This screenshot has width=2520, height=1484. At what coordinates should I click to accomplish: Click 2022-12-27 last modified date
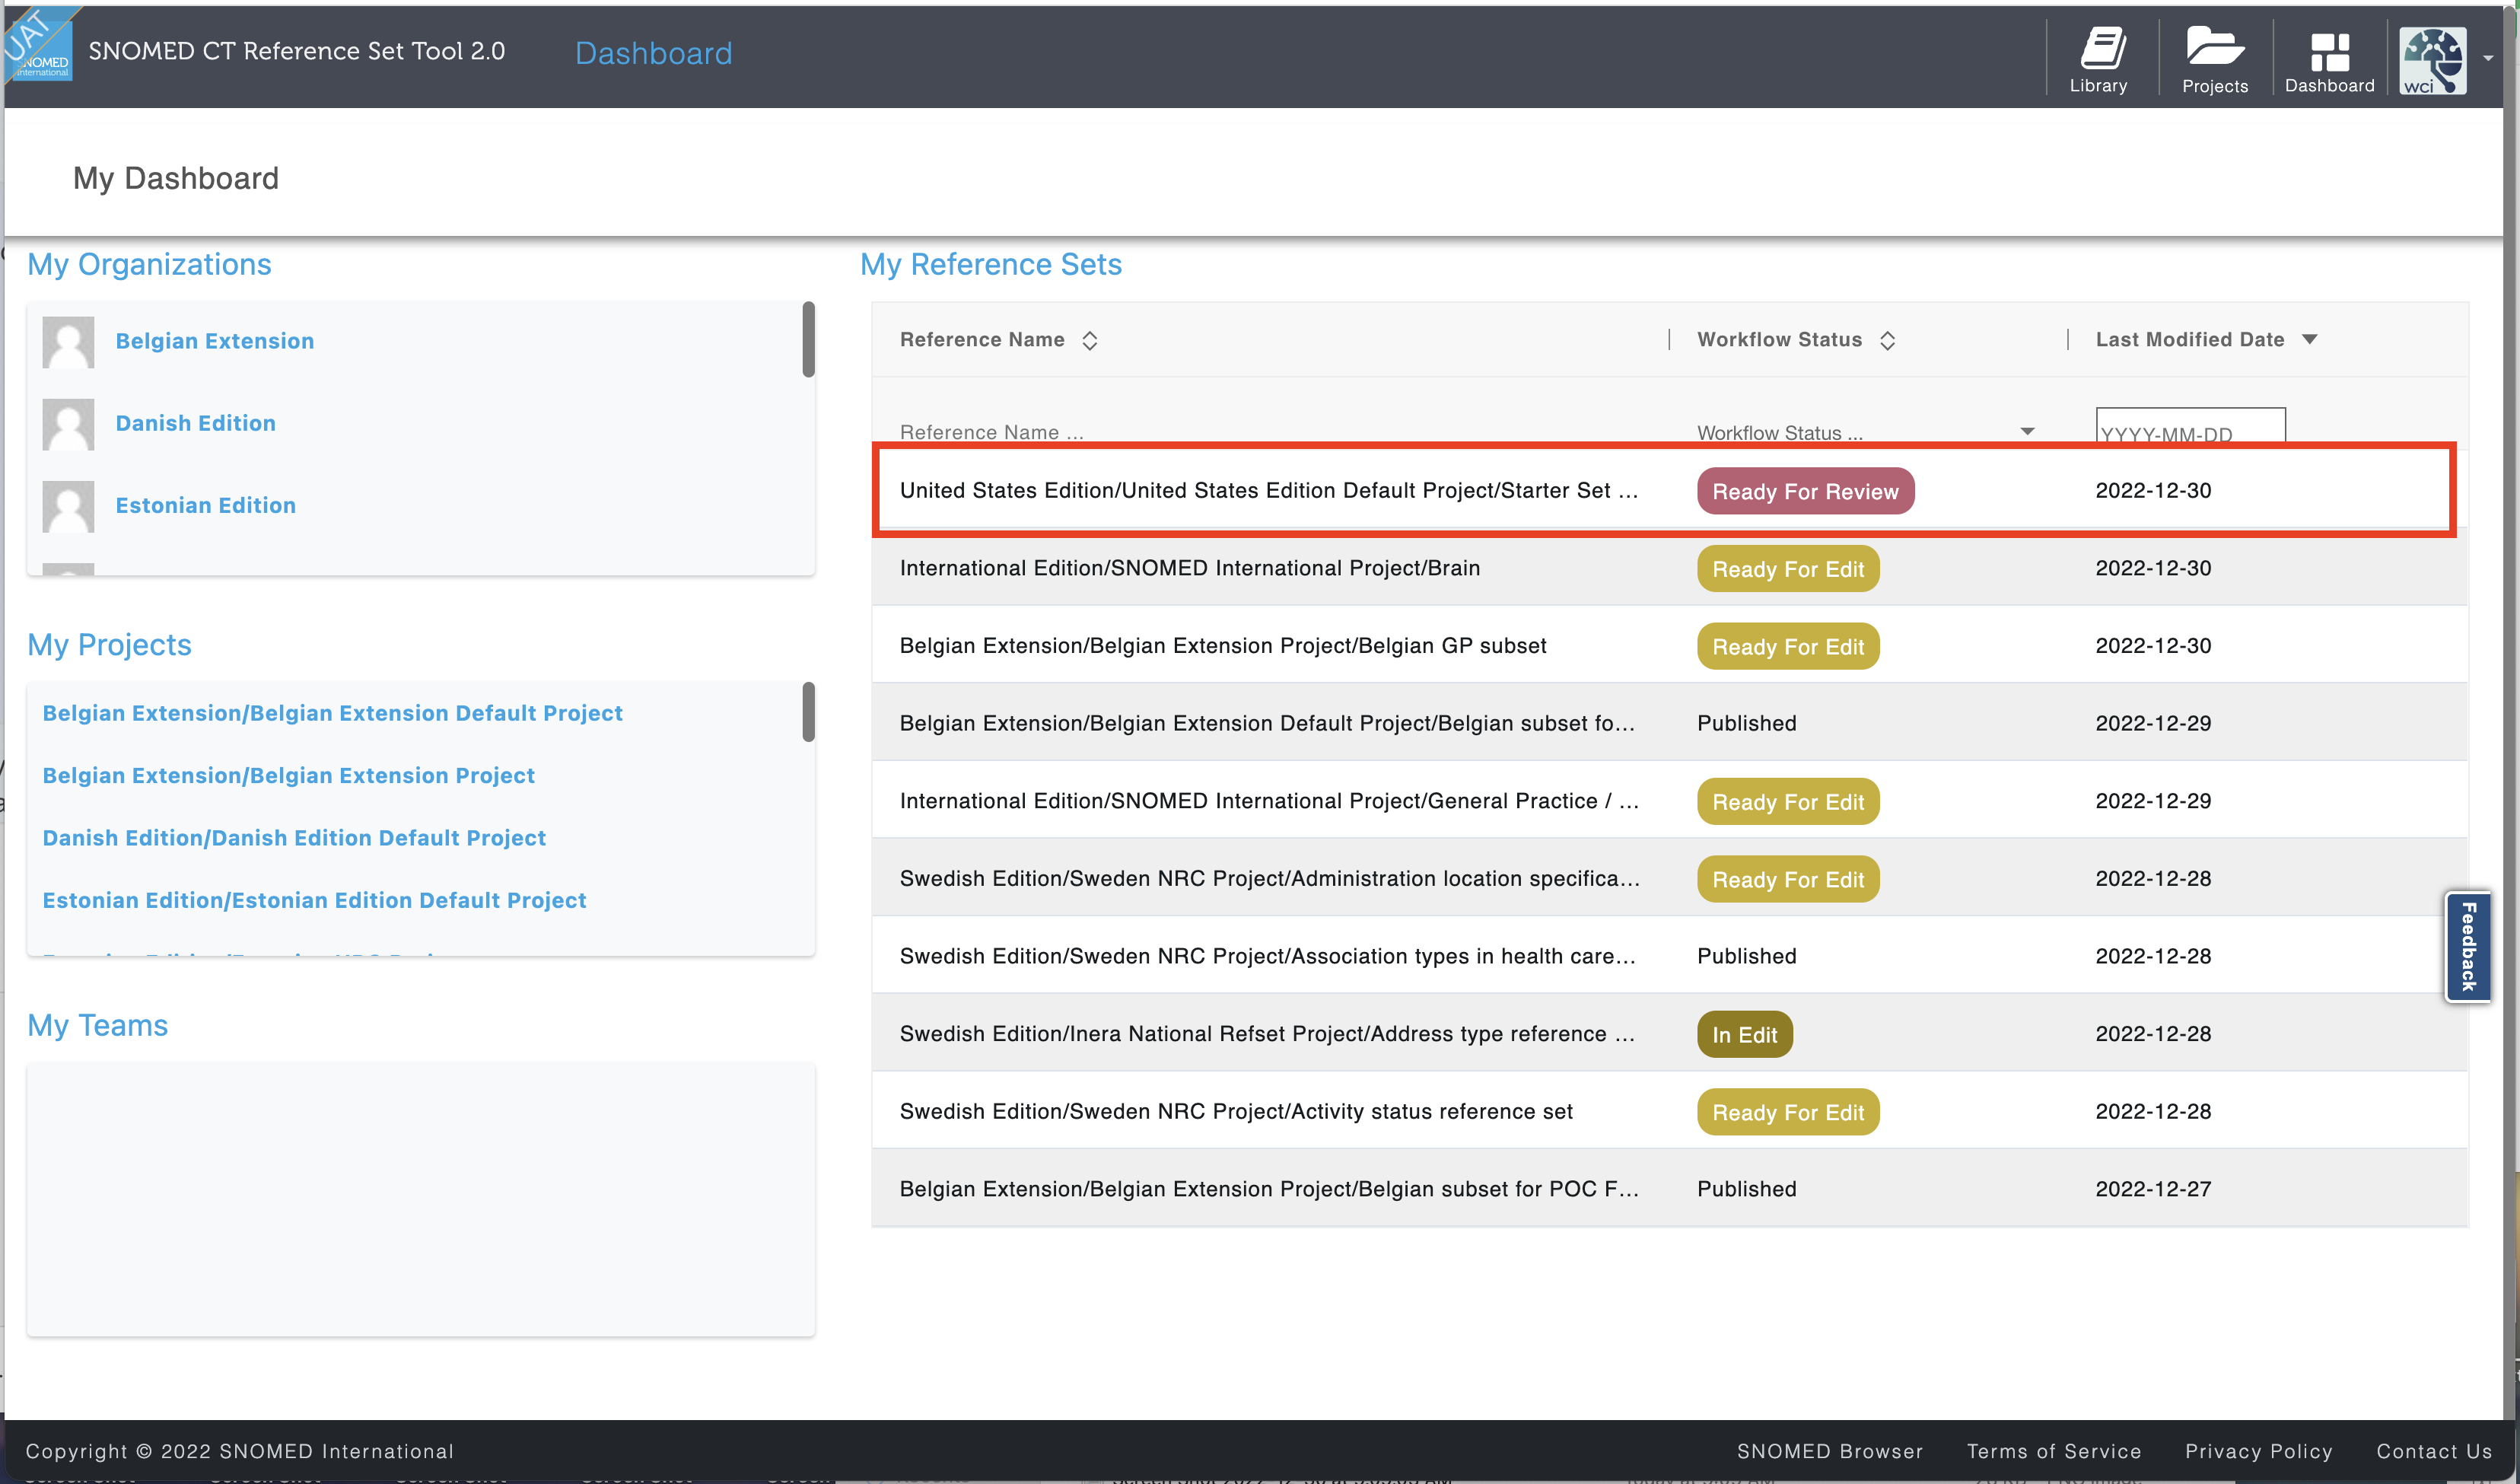pyautogui.click(x=2153, y=1189)
